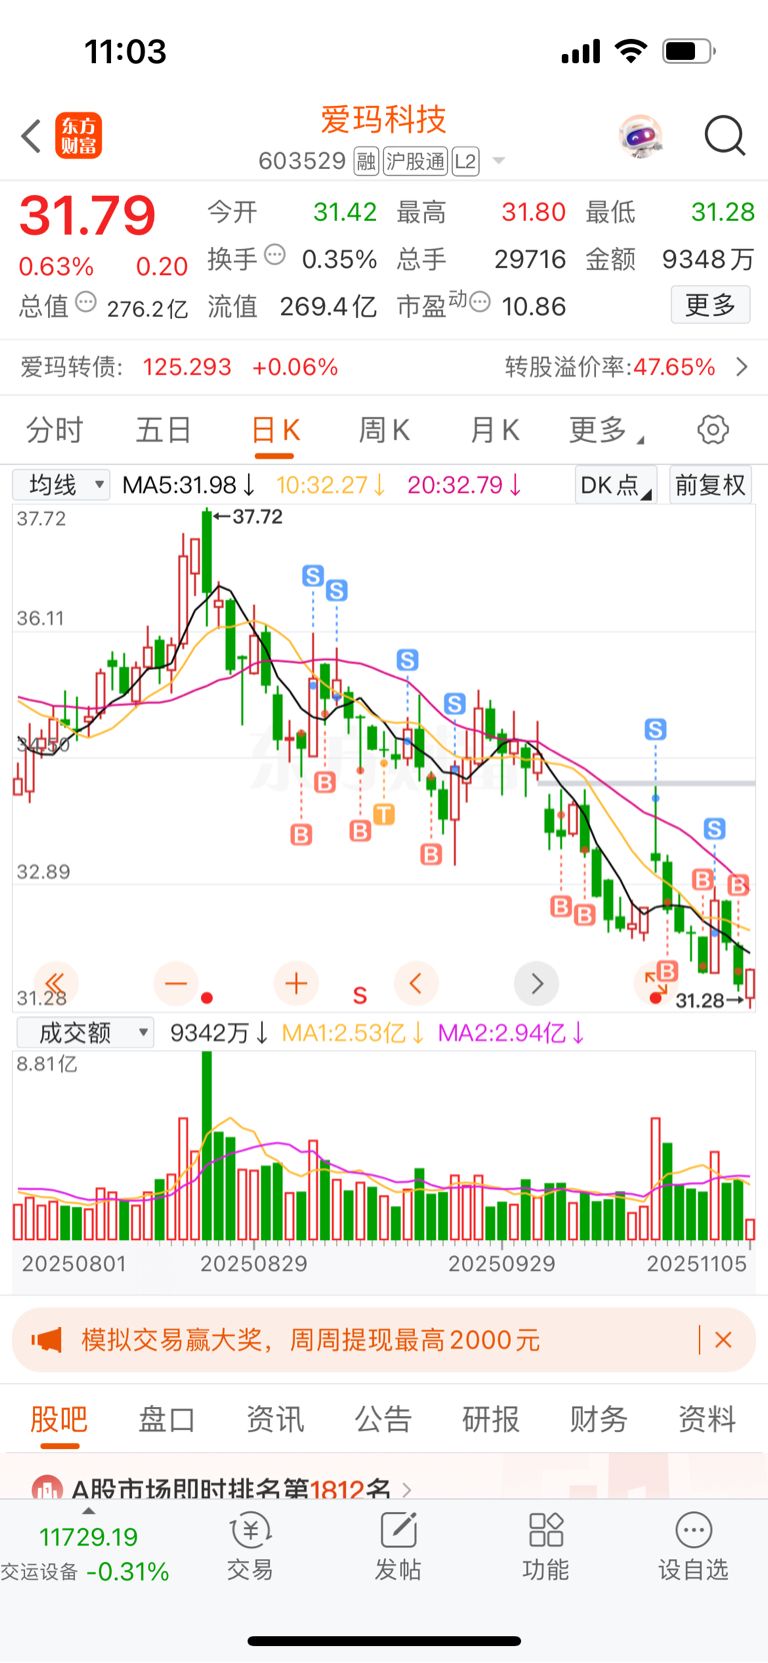Image resolution: width=768 pixels, height=1663 pixels.
Task: Tap 设自选 add-to-watchlist icon
Action: click(x=693, y=1546)
